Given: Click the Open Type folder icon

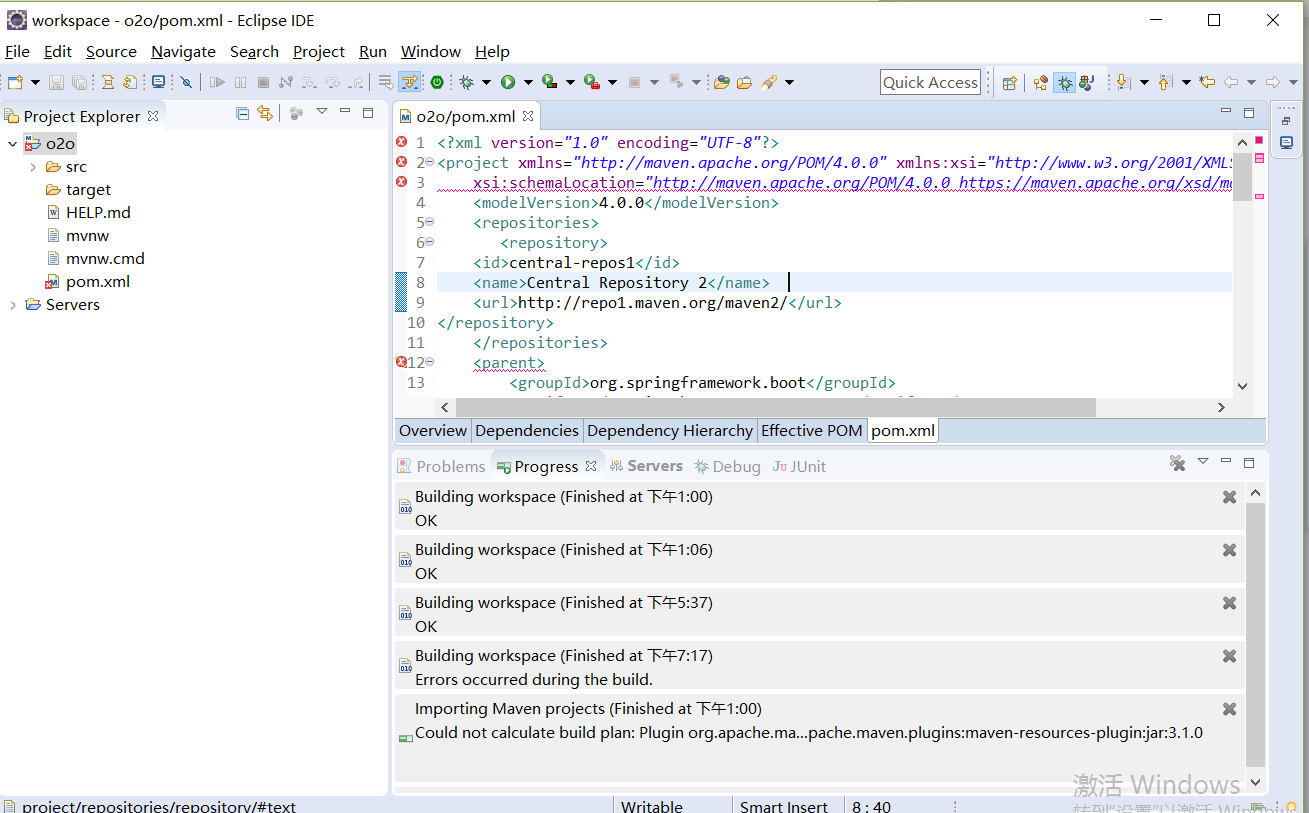Looking at the screenshot, I should click(x=722, y=82).
